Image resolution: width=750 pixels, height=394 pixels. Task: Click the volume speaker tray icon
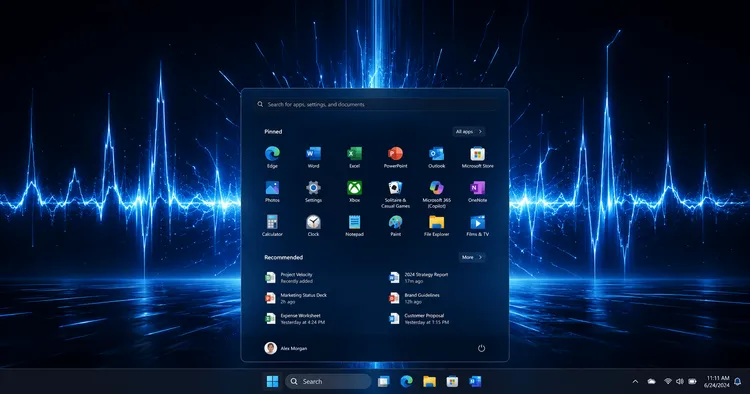[x=680, y=381]
